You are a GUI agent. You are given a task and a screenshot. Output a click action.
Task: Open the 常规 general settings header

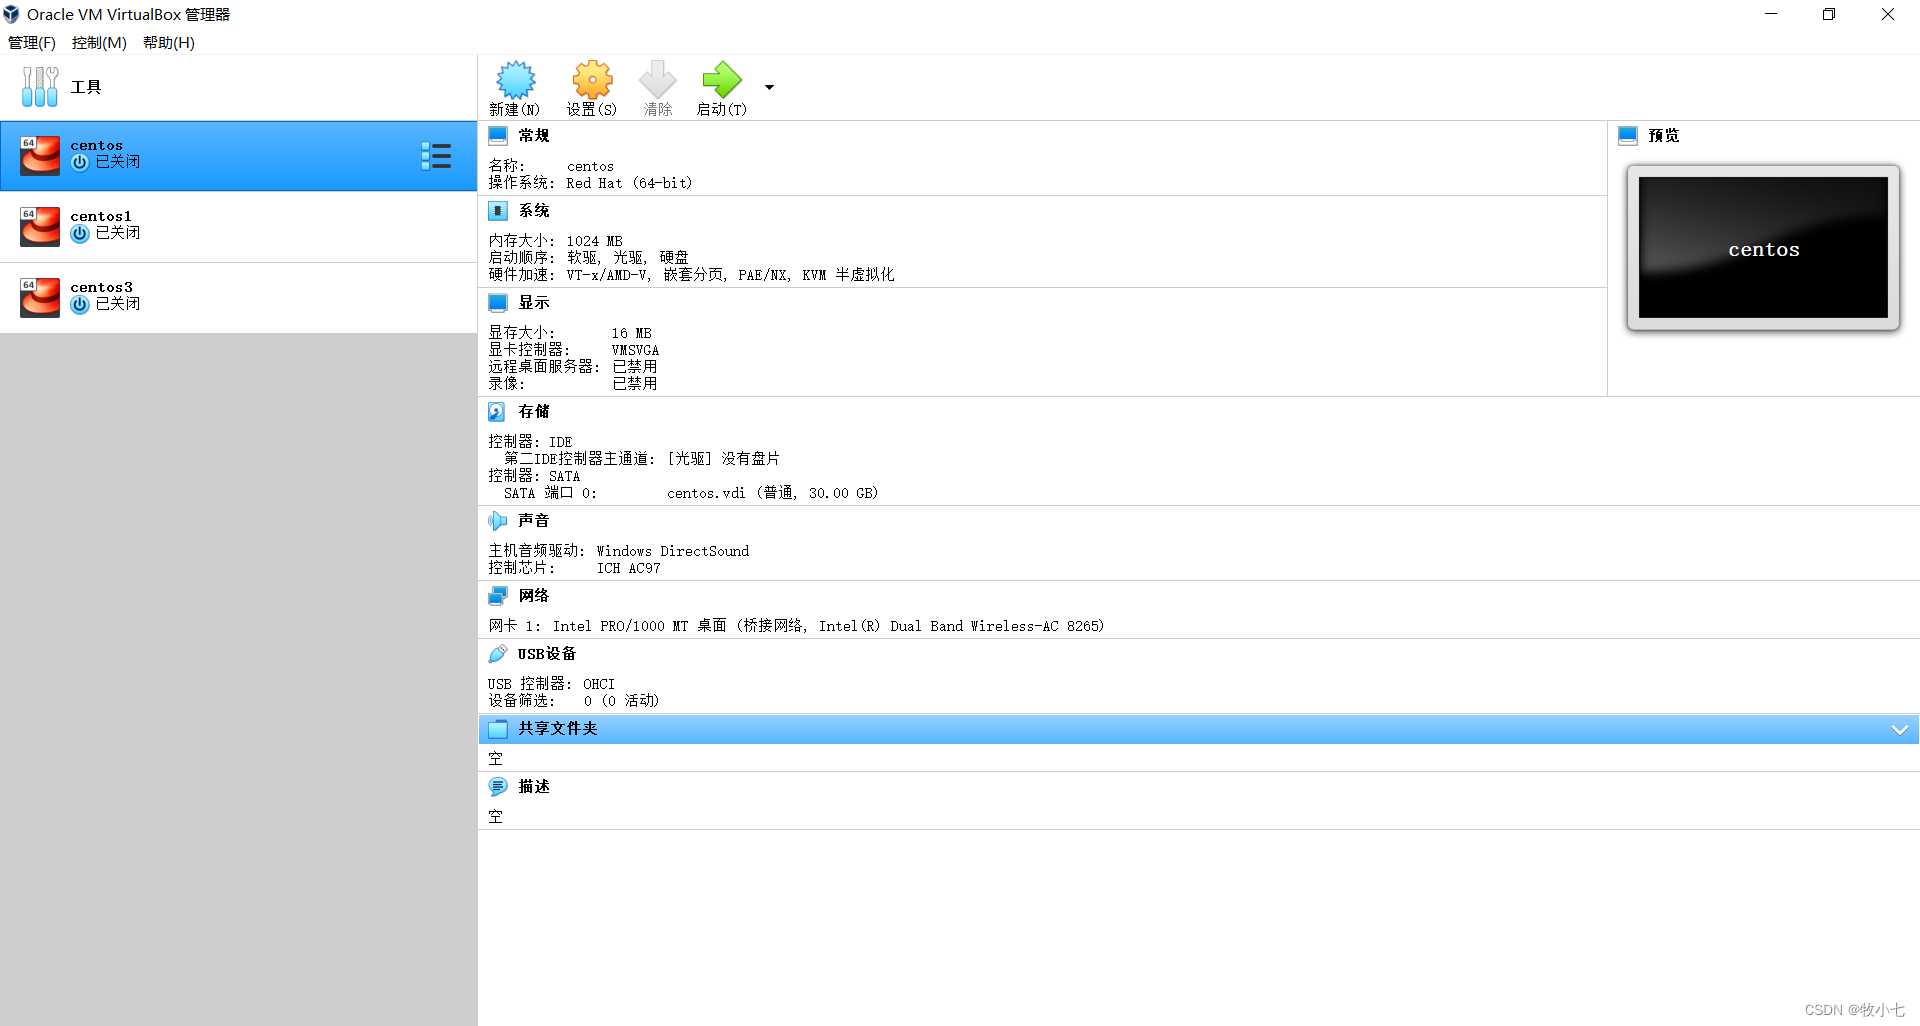pos(534,135)
